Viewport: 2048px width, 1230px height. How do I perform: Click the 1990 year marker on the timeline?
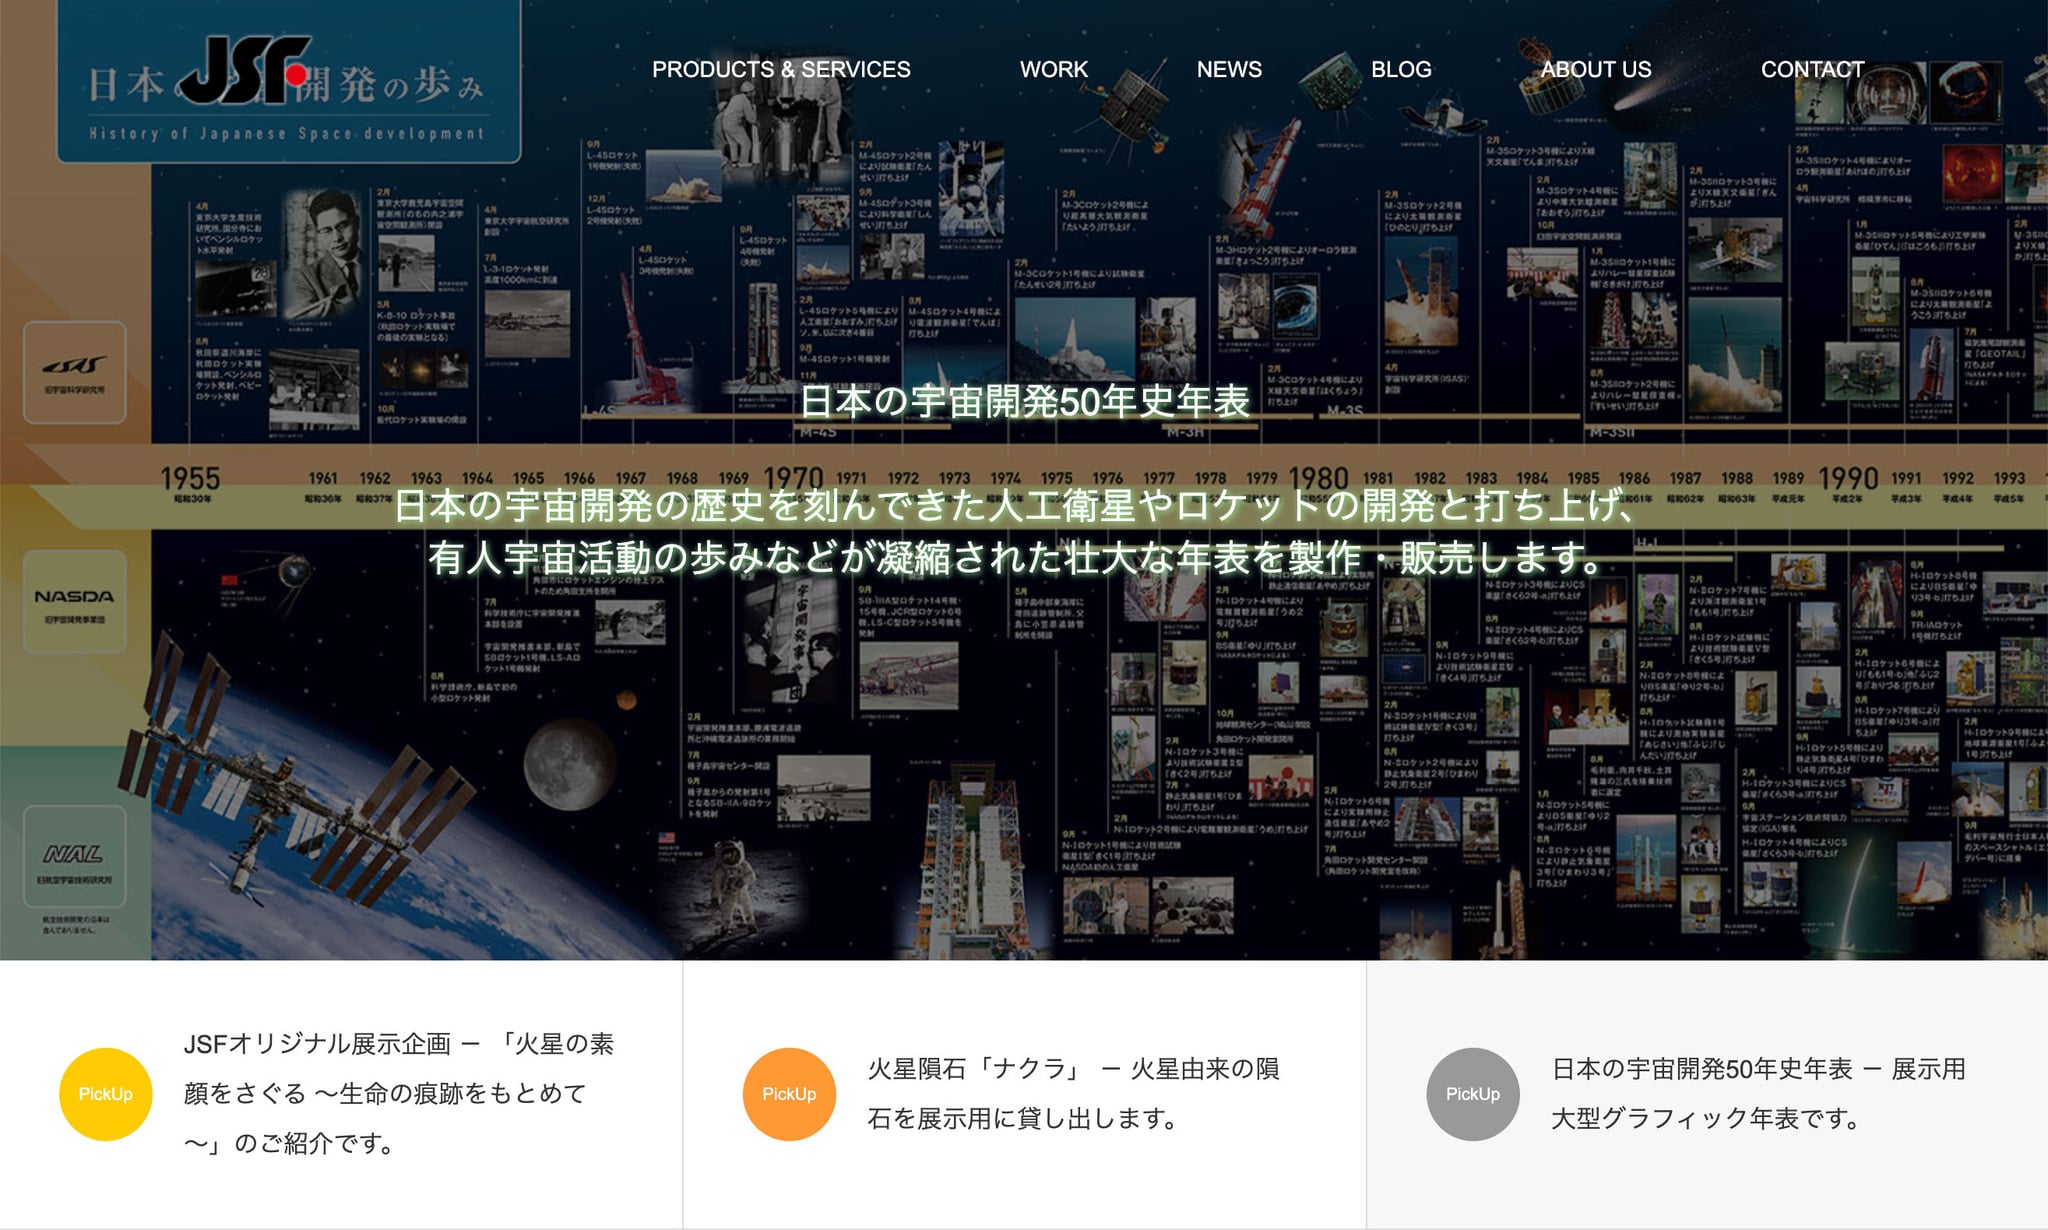1848,479
